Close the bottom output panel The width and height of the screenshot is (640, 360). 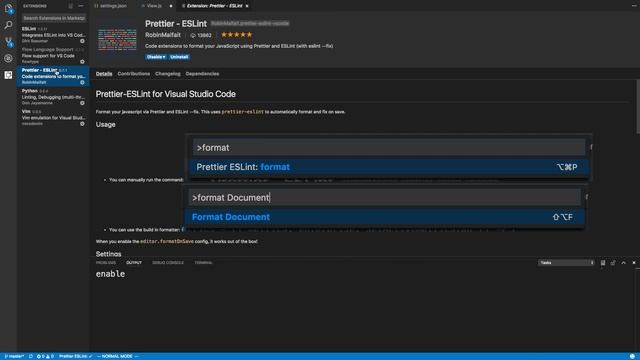point(634,263)
